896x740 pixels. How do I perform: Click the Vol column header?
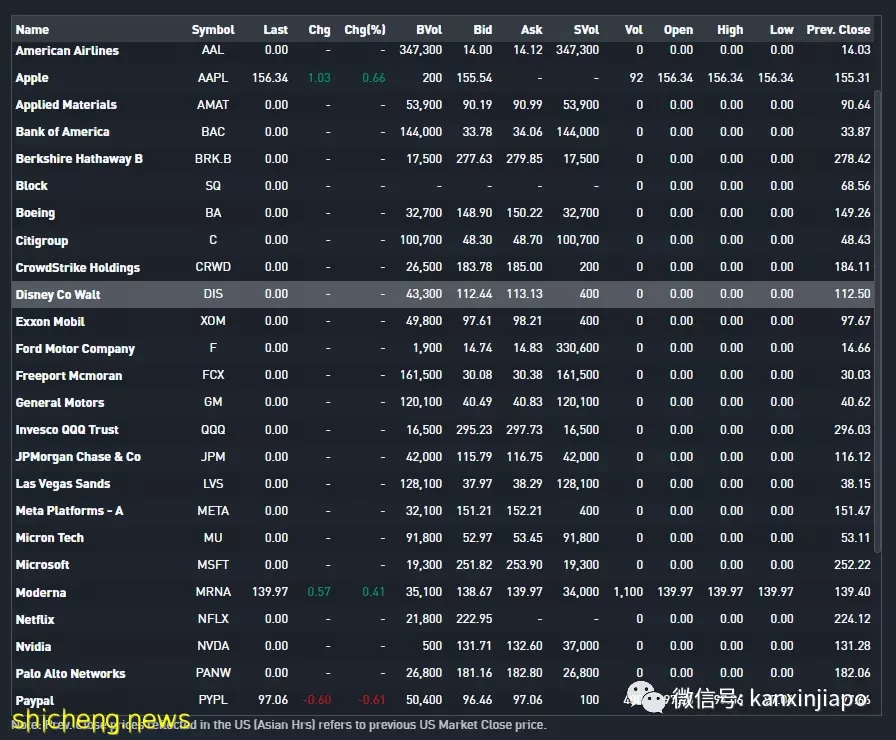[x=634, y=30]
